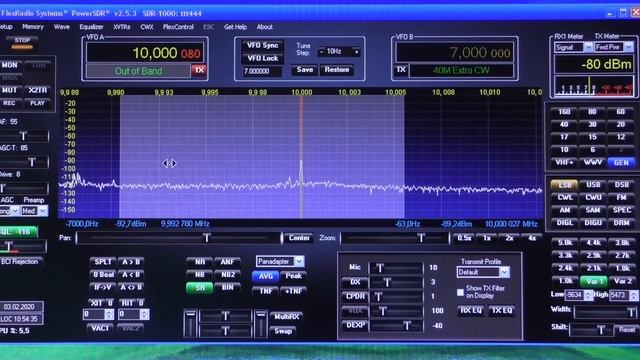Adjust the Zoom slider
The image size is (640, 360).
pyautogui.click(x=394, y=238)
